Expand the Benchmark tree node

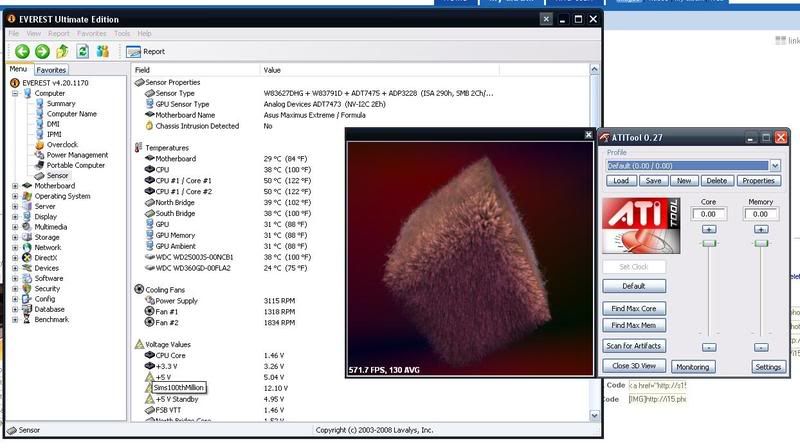coord(14,320)
